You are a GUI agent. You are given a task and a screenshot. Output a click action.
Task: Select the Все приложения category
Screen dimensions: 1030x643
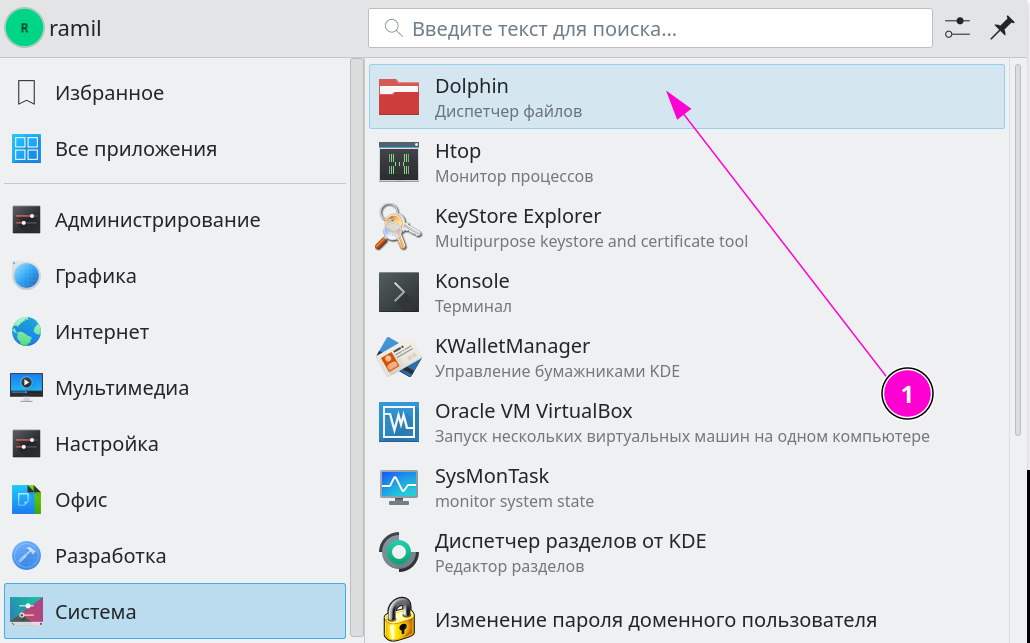(175, 148)
